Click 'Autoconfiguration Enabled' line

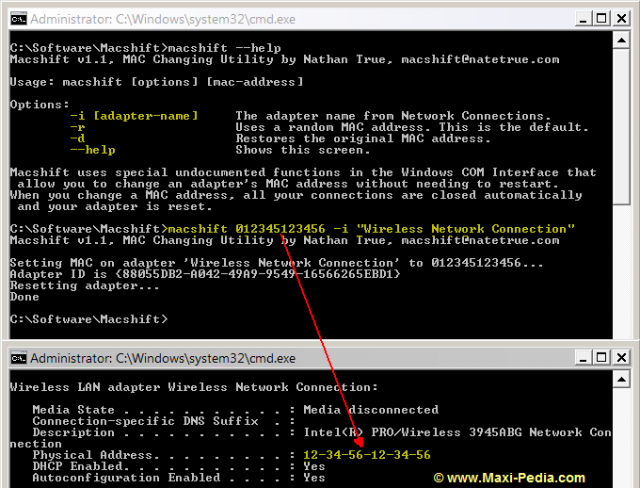[179, 478]
